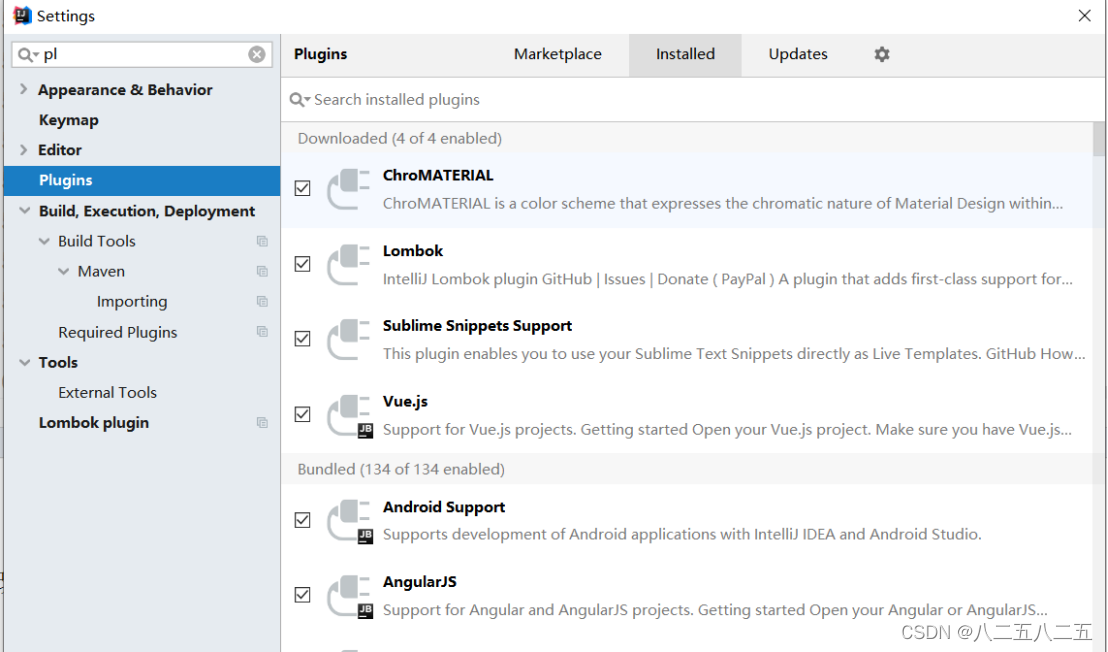1108x652 pixels.
Task: Click the Lombok plugin icon
Action: click(x=348, y=264)
